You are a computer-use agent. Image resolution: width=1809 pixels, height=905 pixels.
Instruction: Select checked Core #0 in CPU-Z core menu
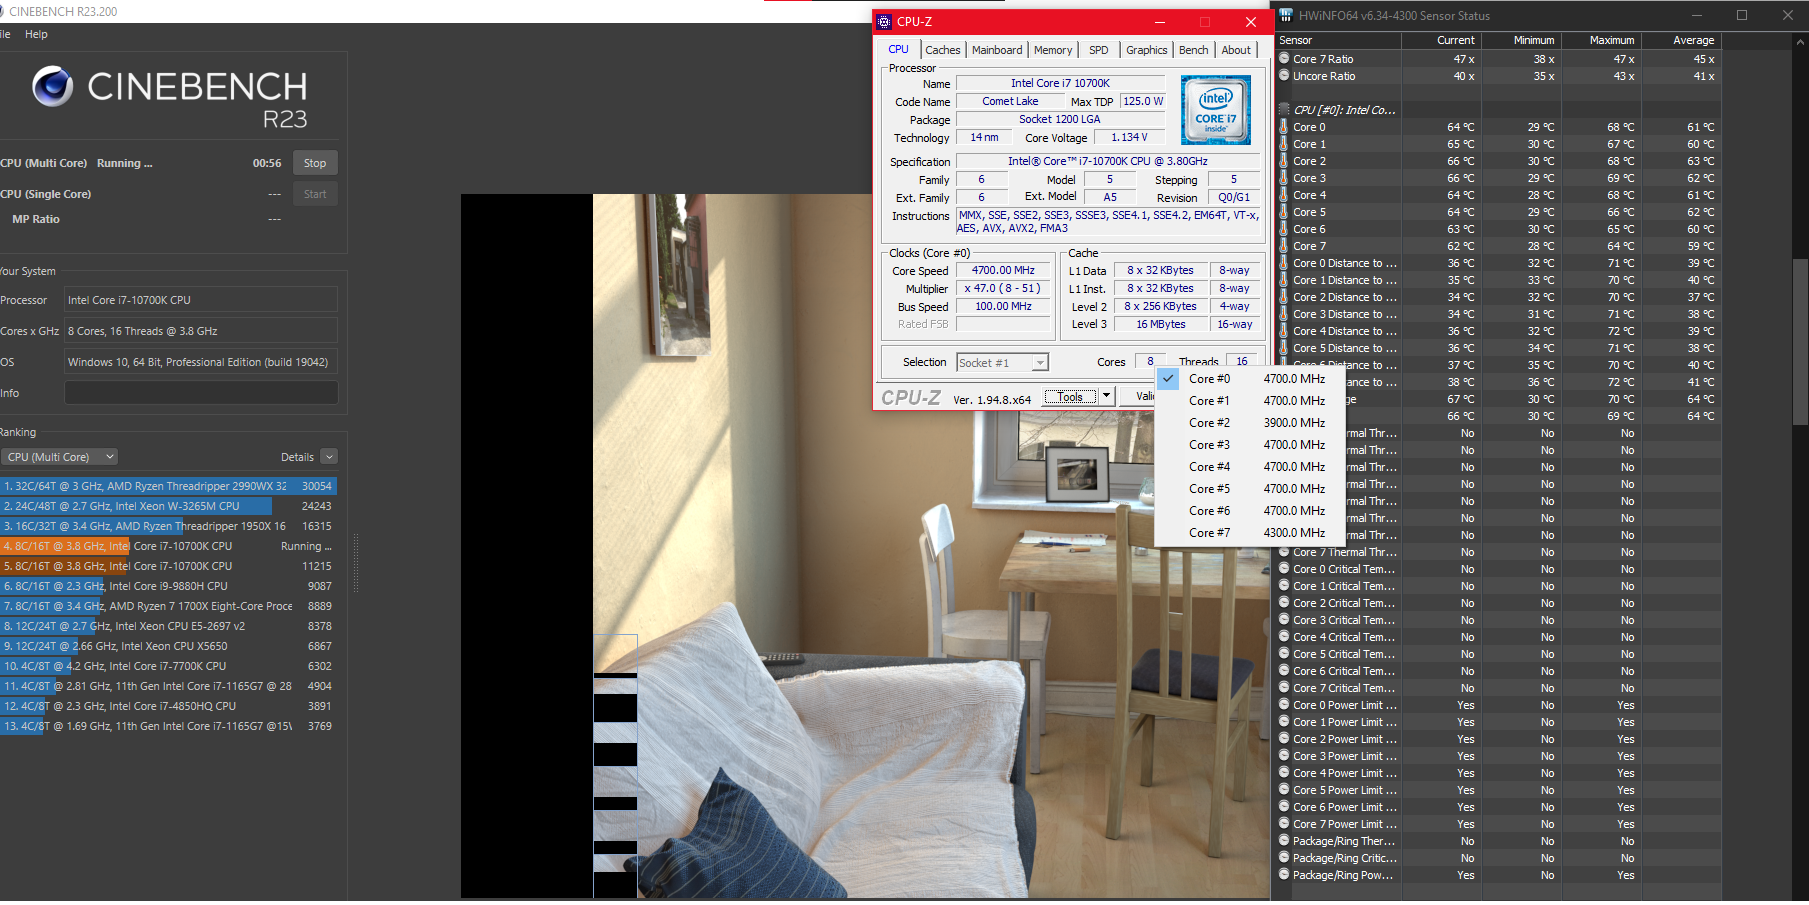click(1249, 379)
